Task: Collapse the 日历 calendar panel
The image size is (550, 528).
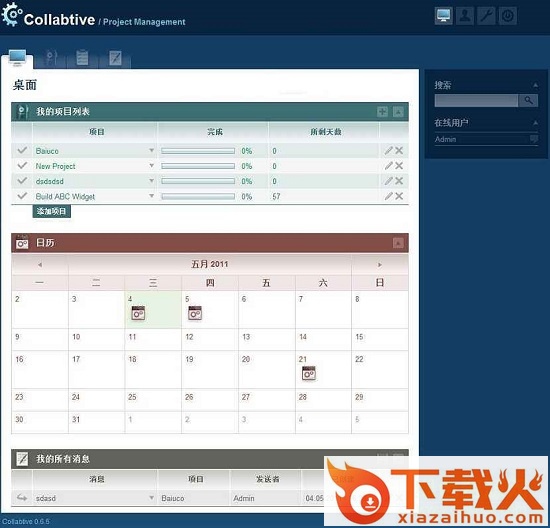Action: pyautogui.click(x=398, y=243)
